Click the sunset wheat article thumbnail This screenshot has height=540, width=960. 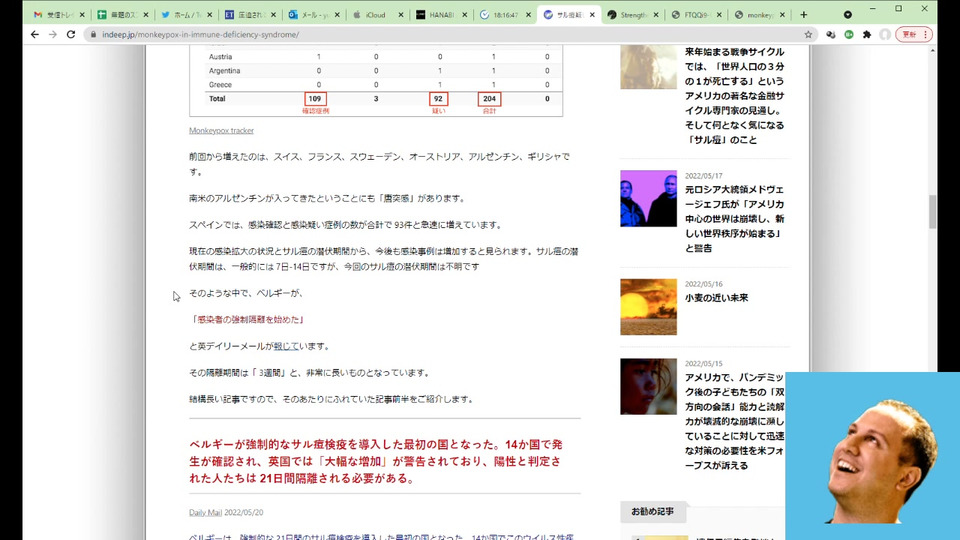click(x=648, y=307)
